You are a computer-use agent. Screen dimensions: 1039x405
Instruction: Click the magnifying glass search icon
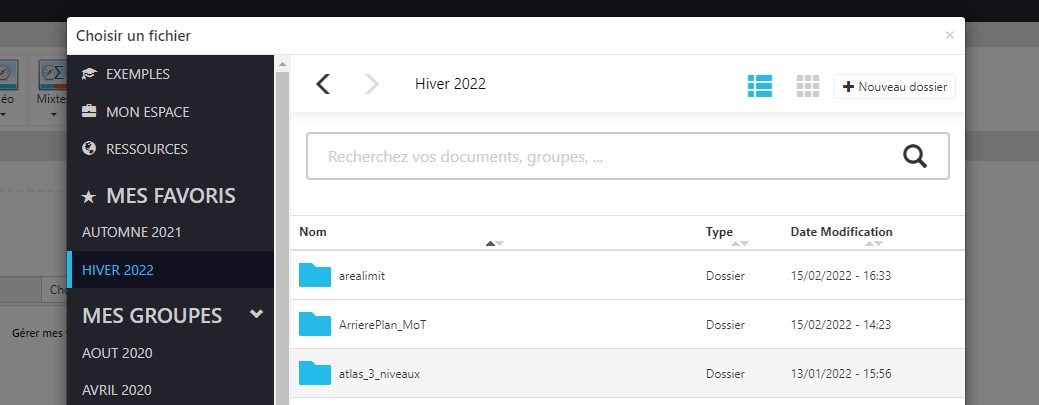(x=915, y=156)
